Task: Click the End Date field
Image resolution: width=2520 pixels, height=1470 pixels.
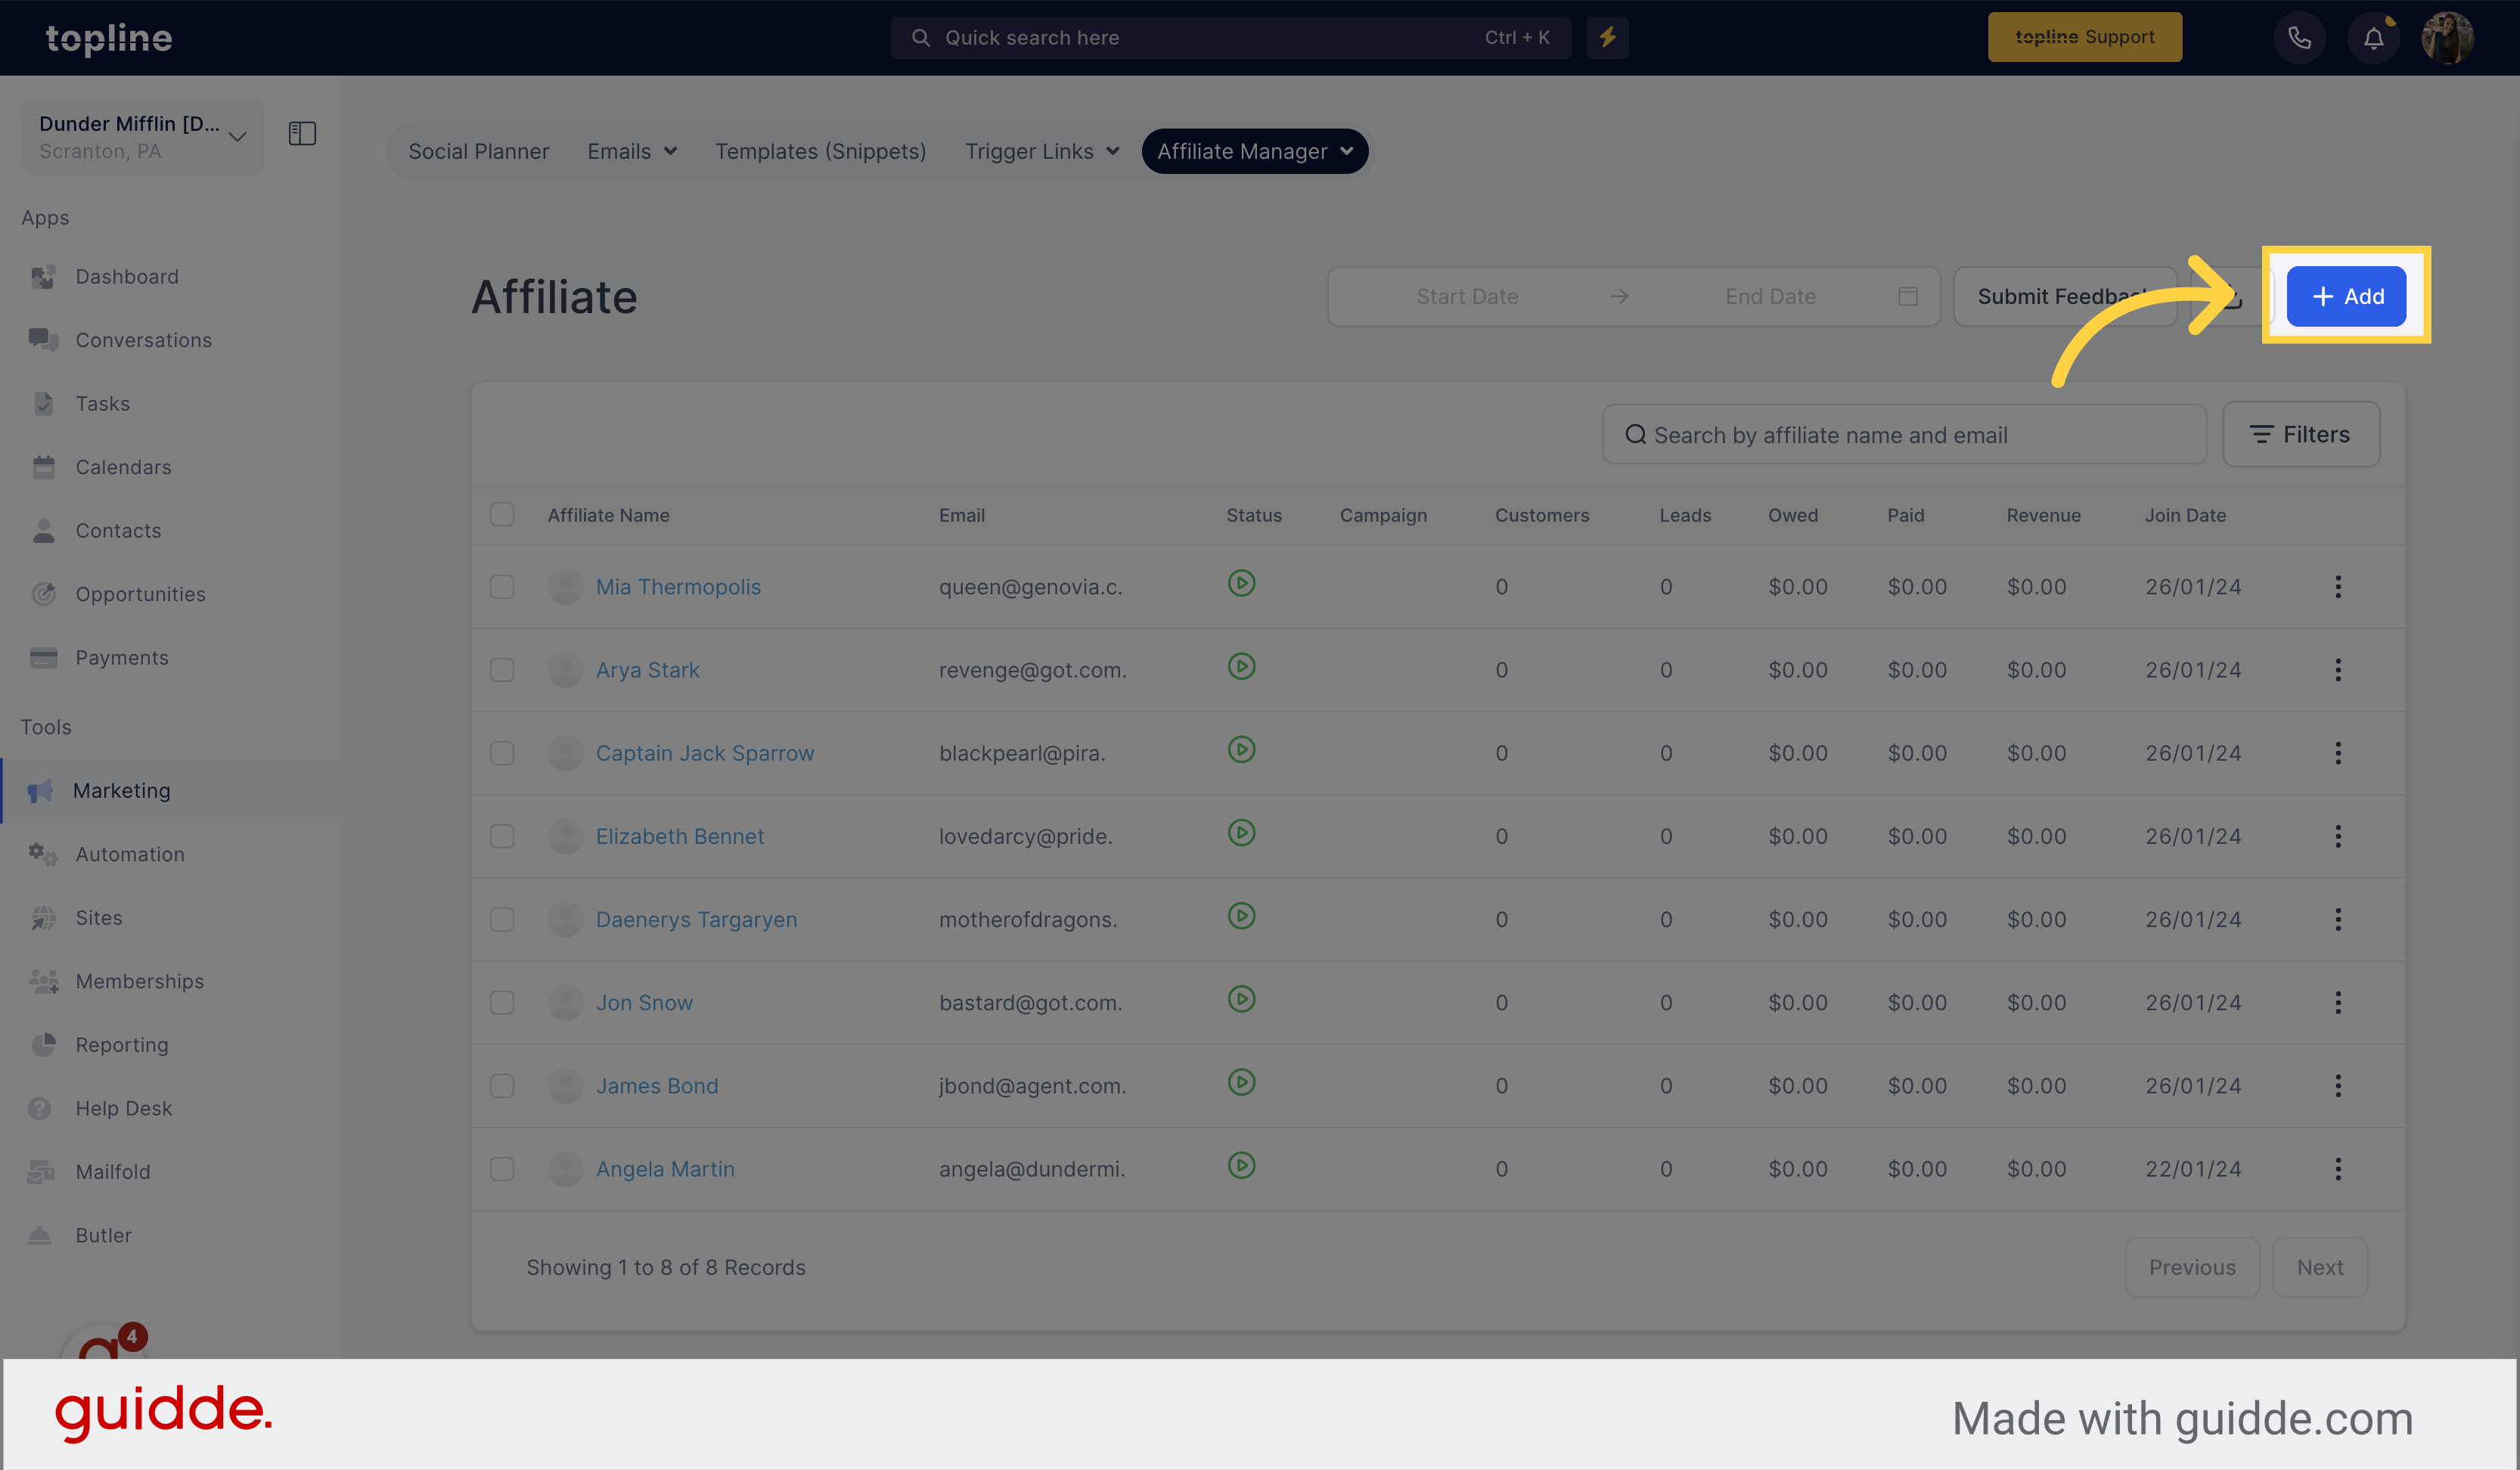Action: [1770, 297]
